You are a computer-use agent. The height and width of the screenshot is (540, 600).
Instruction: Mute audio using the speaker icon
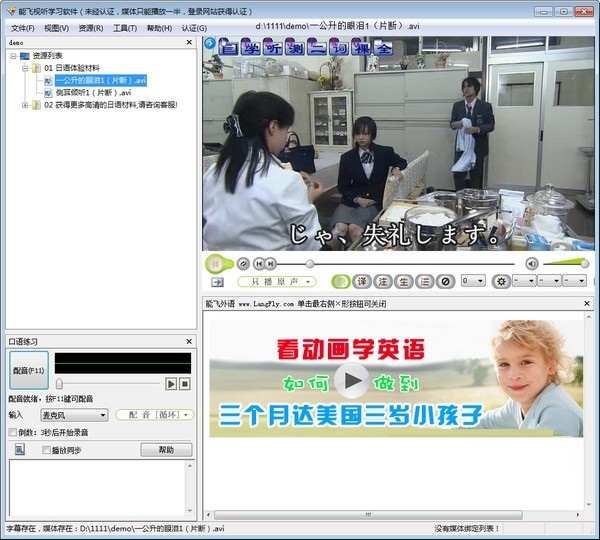click(x=532, y=263)
